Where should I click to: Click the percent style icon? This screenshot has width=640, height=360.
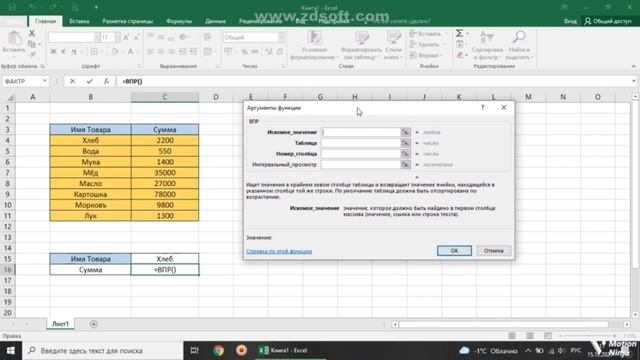pos(244,51)
